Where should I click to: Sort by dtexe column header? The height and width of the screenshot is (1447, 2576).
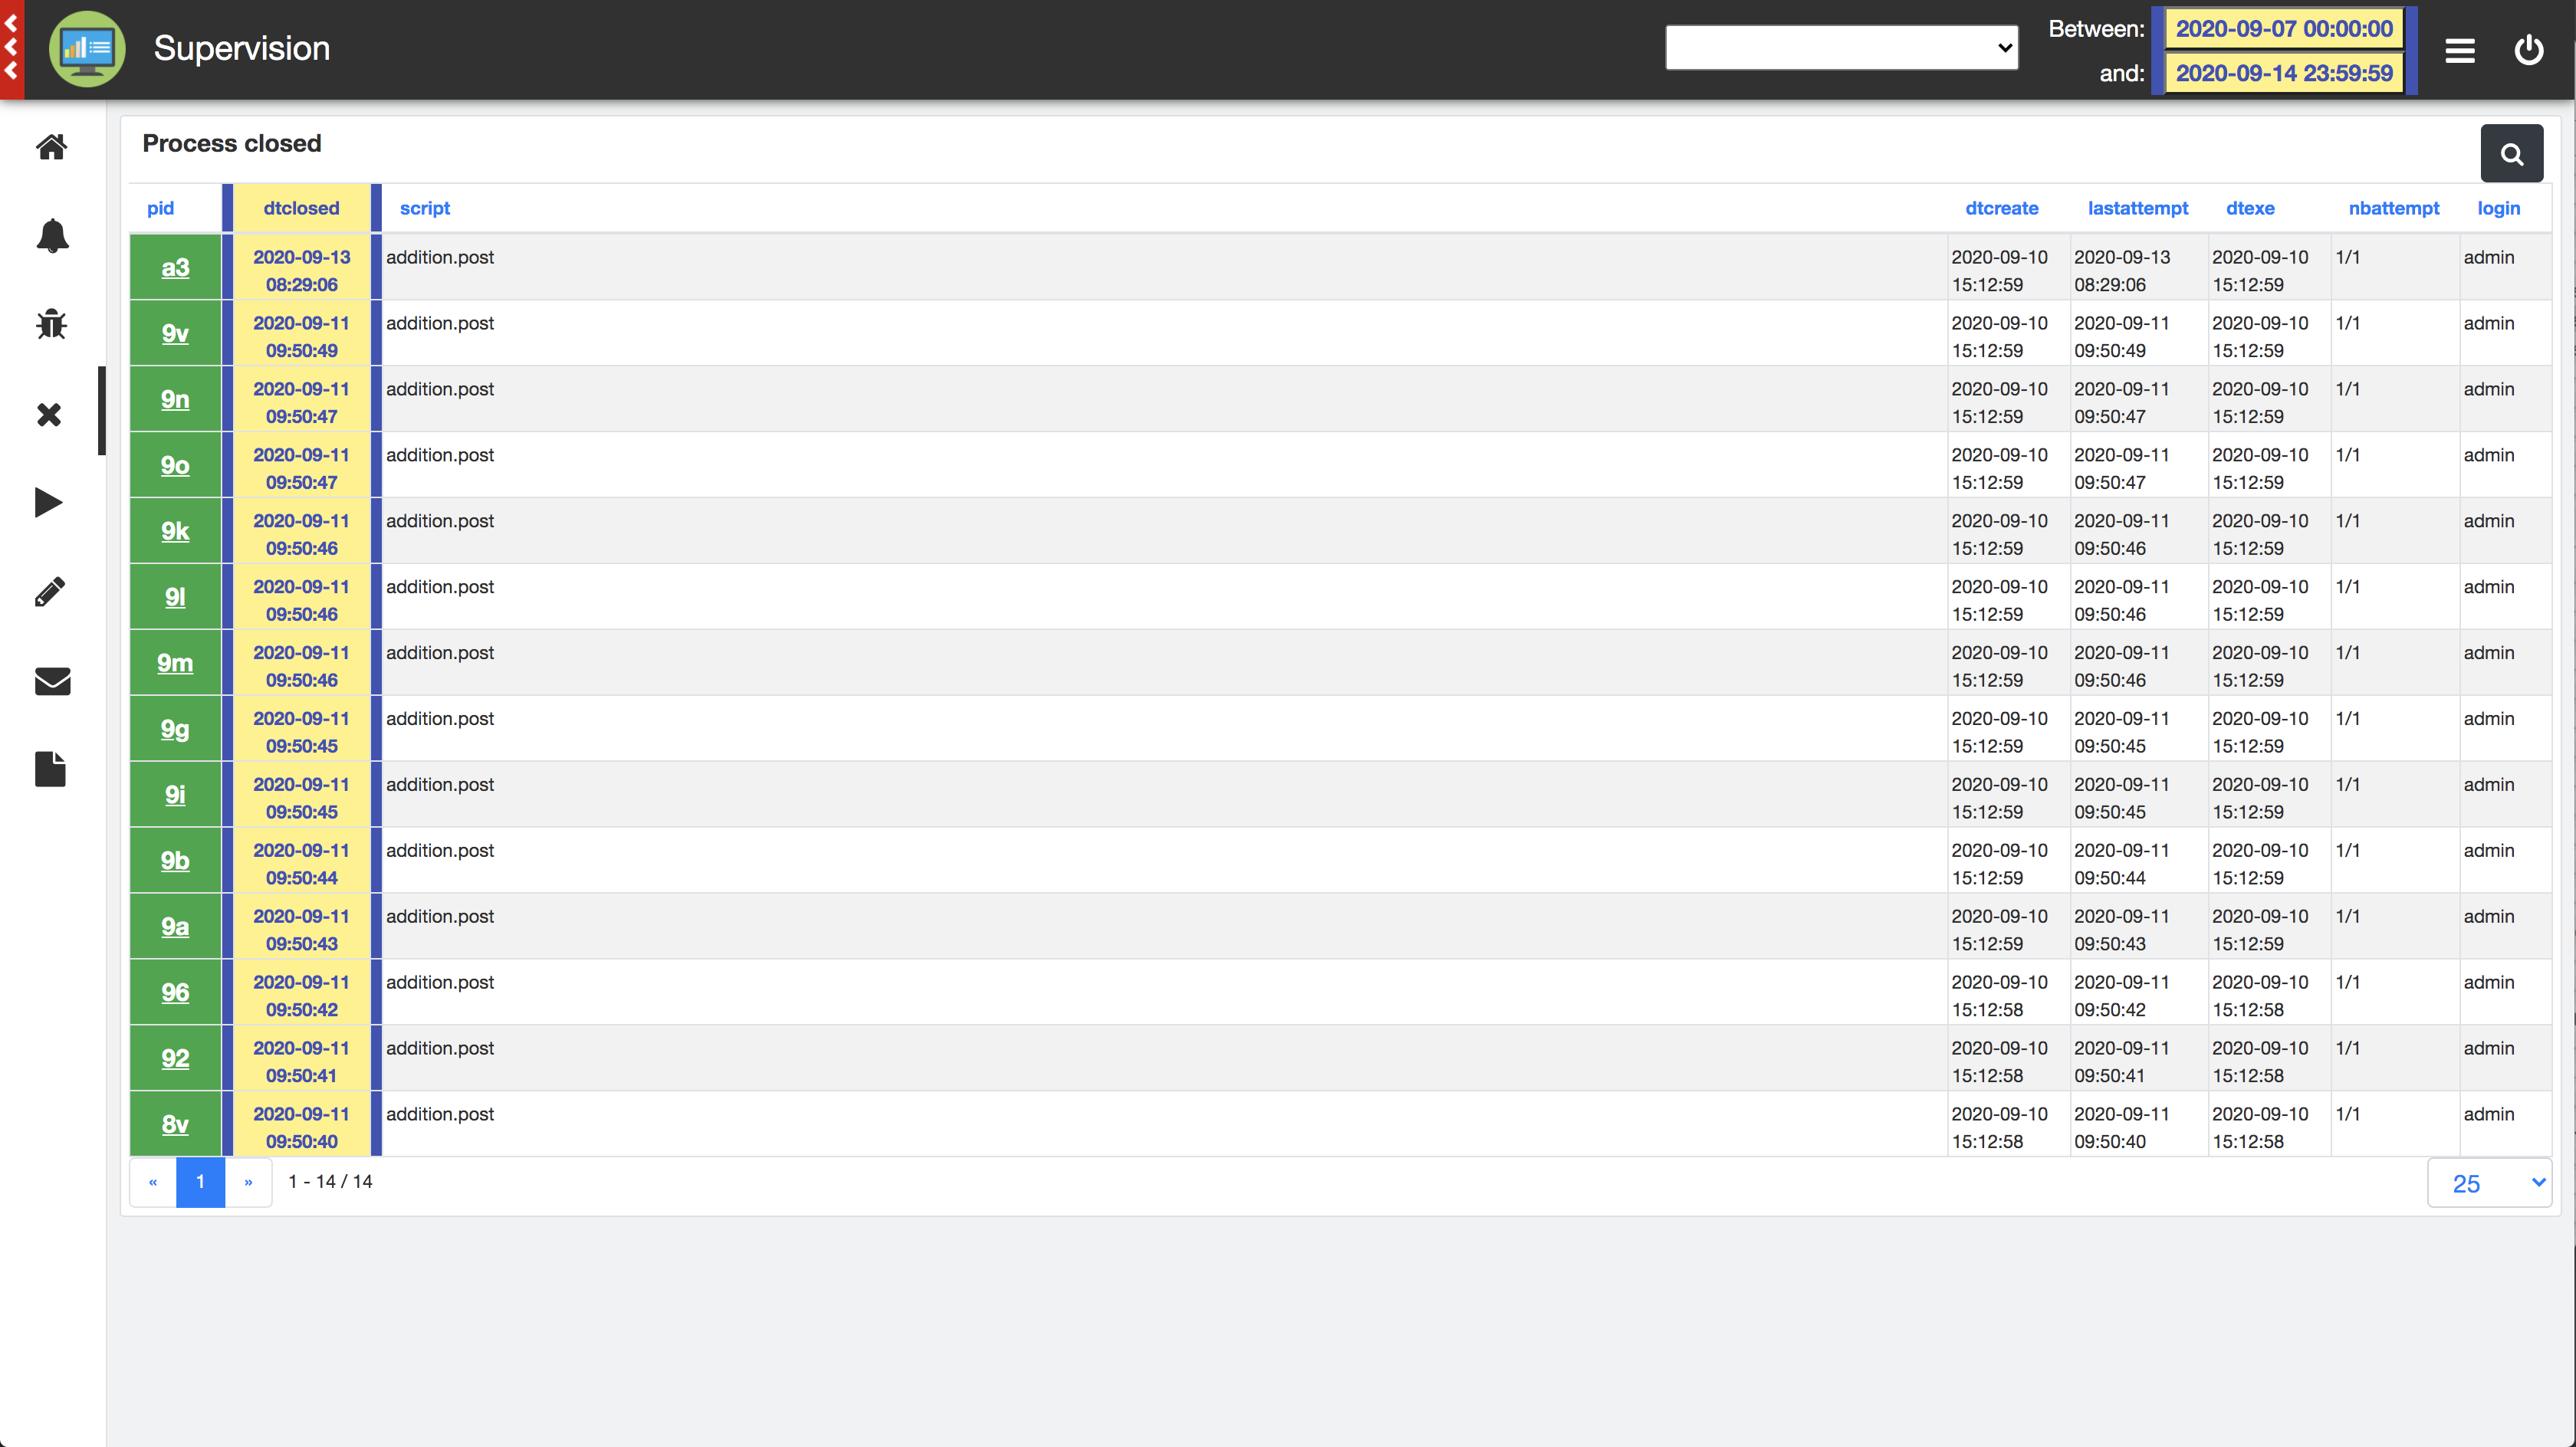2250,208
